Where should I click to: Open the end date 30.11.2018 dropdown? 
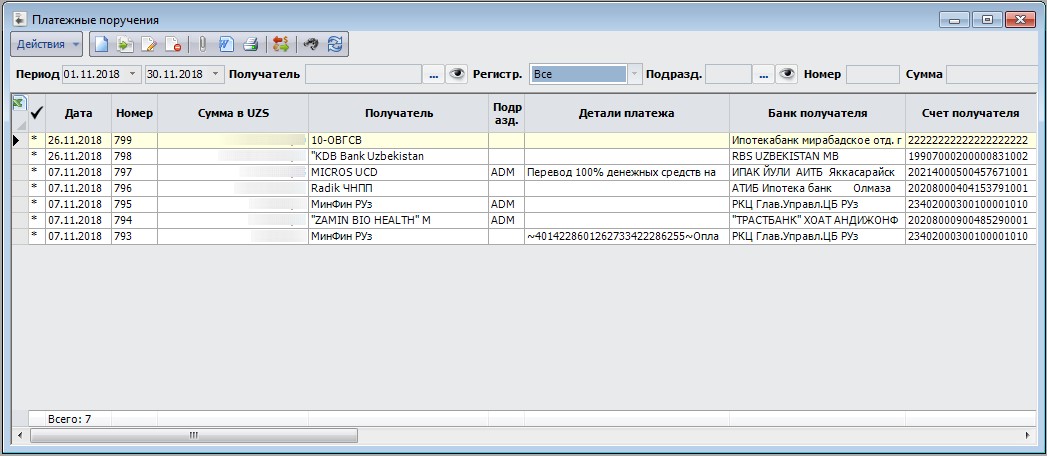coord(216,74)
